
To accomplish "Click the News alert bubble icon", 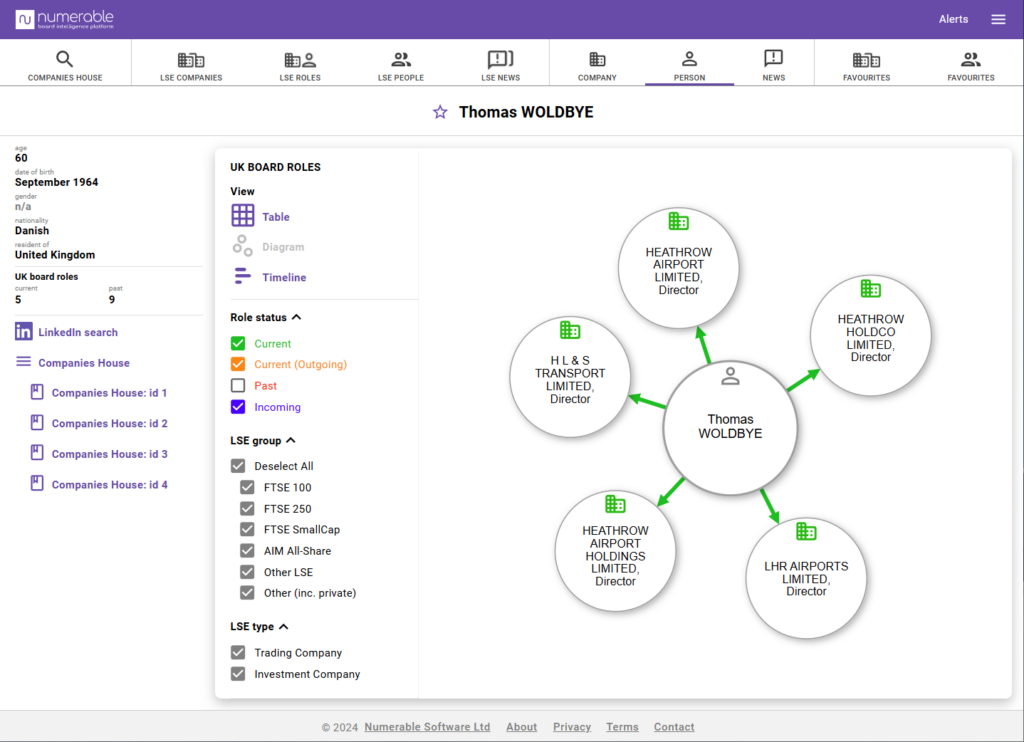I will [x=773, y=59].
